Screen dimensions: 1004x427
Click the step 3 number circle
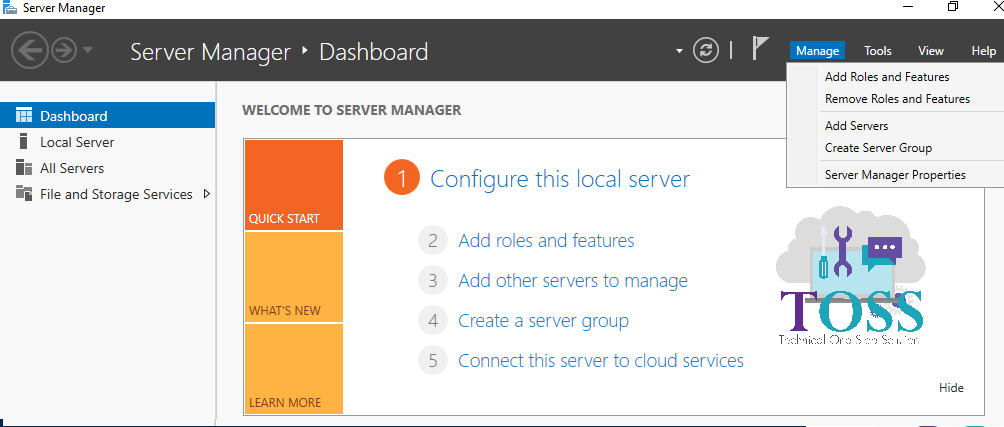click(x=433, y=280)
